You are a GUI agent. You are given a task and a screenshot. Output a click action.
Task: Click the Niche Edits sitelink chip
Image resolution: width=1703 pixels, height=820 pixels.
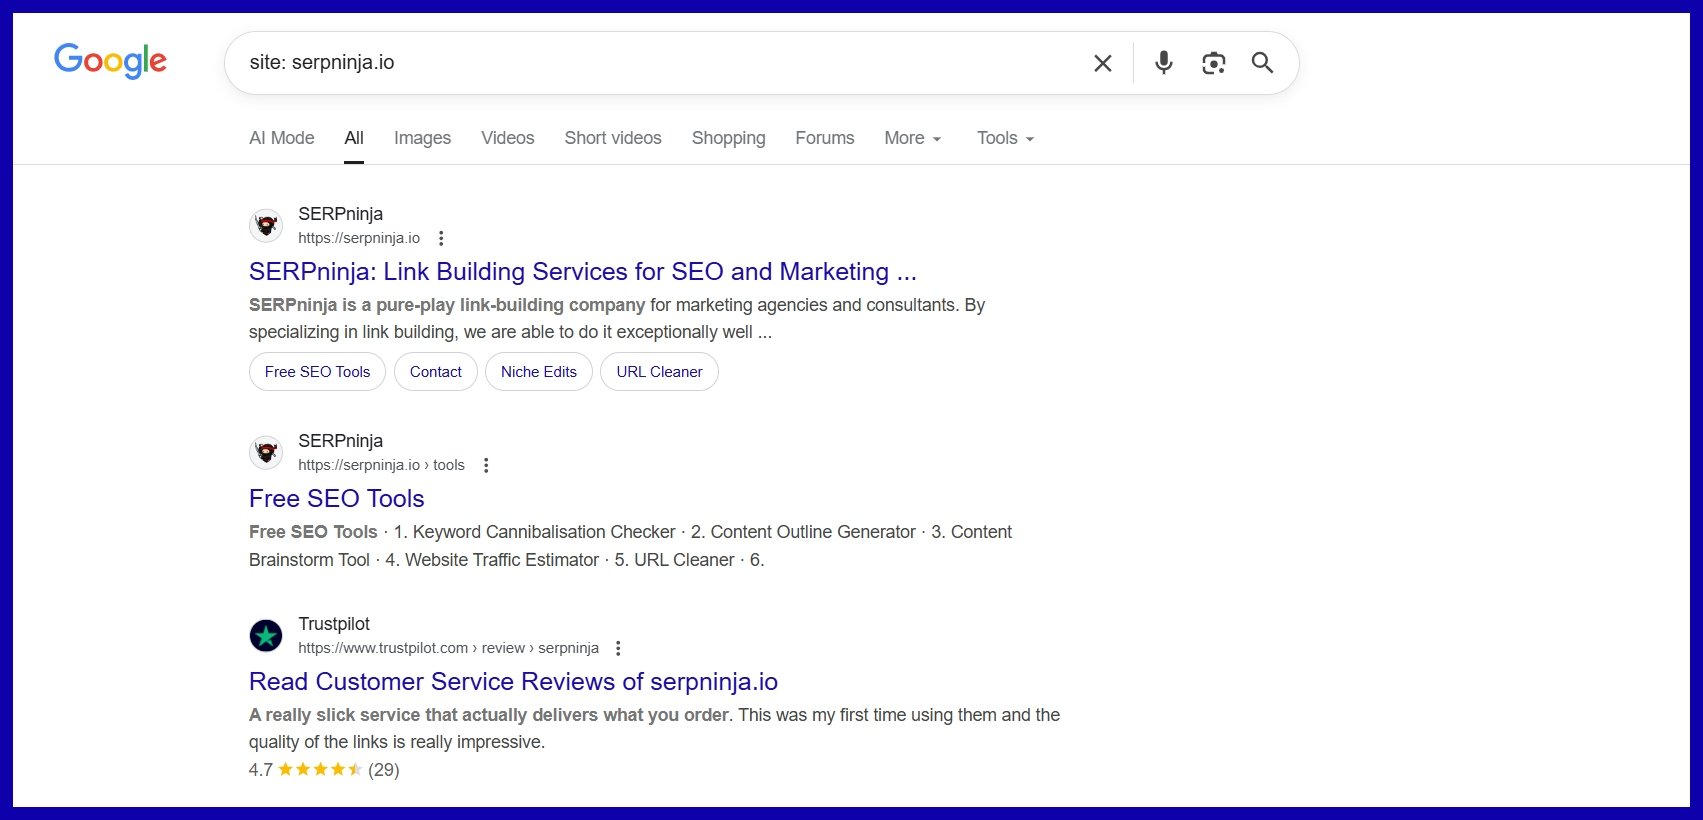click(x=538, y=372)
